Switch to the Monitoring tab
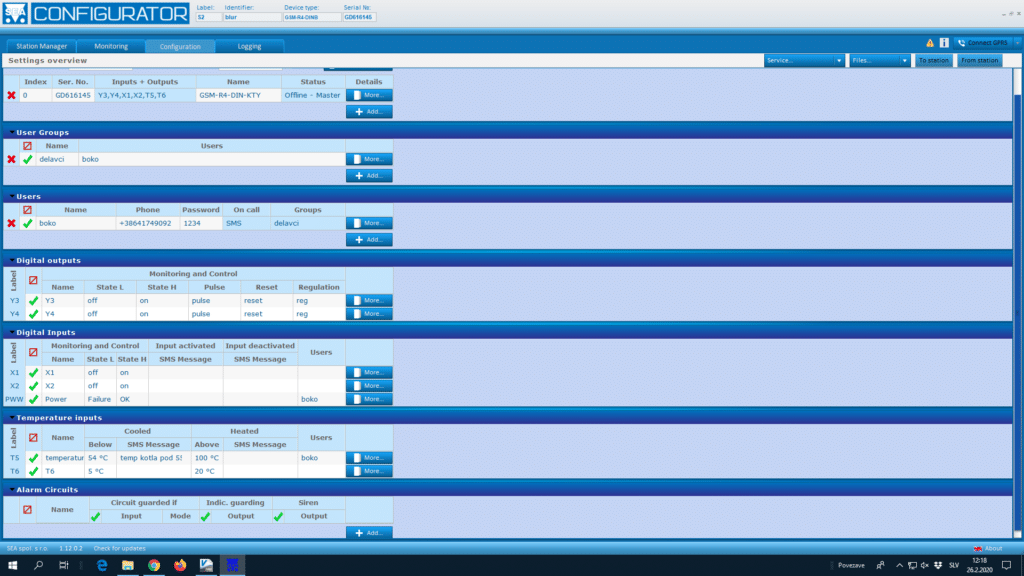This screenshot has height=576, width=1024. pyautogui.click(x=111, y=46)
